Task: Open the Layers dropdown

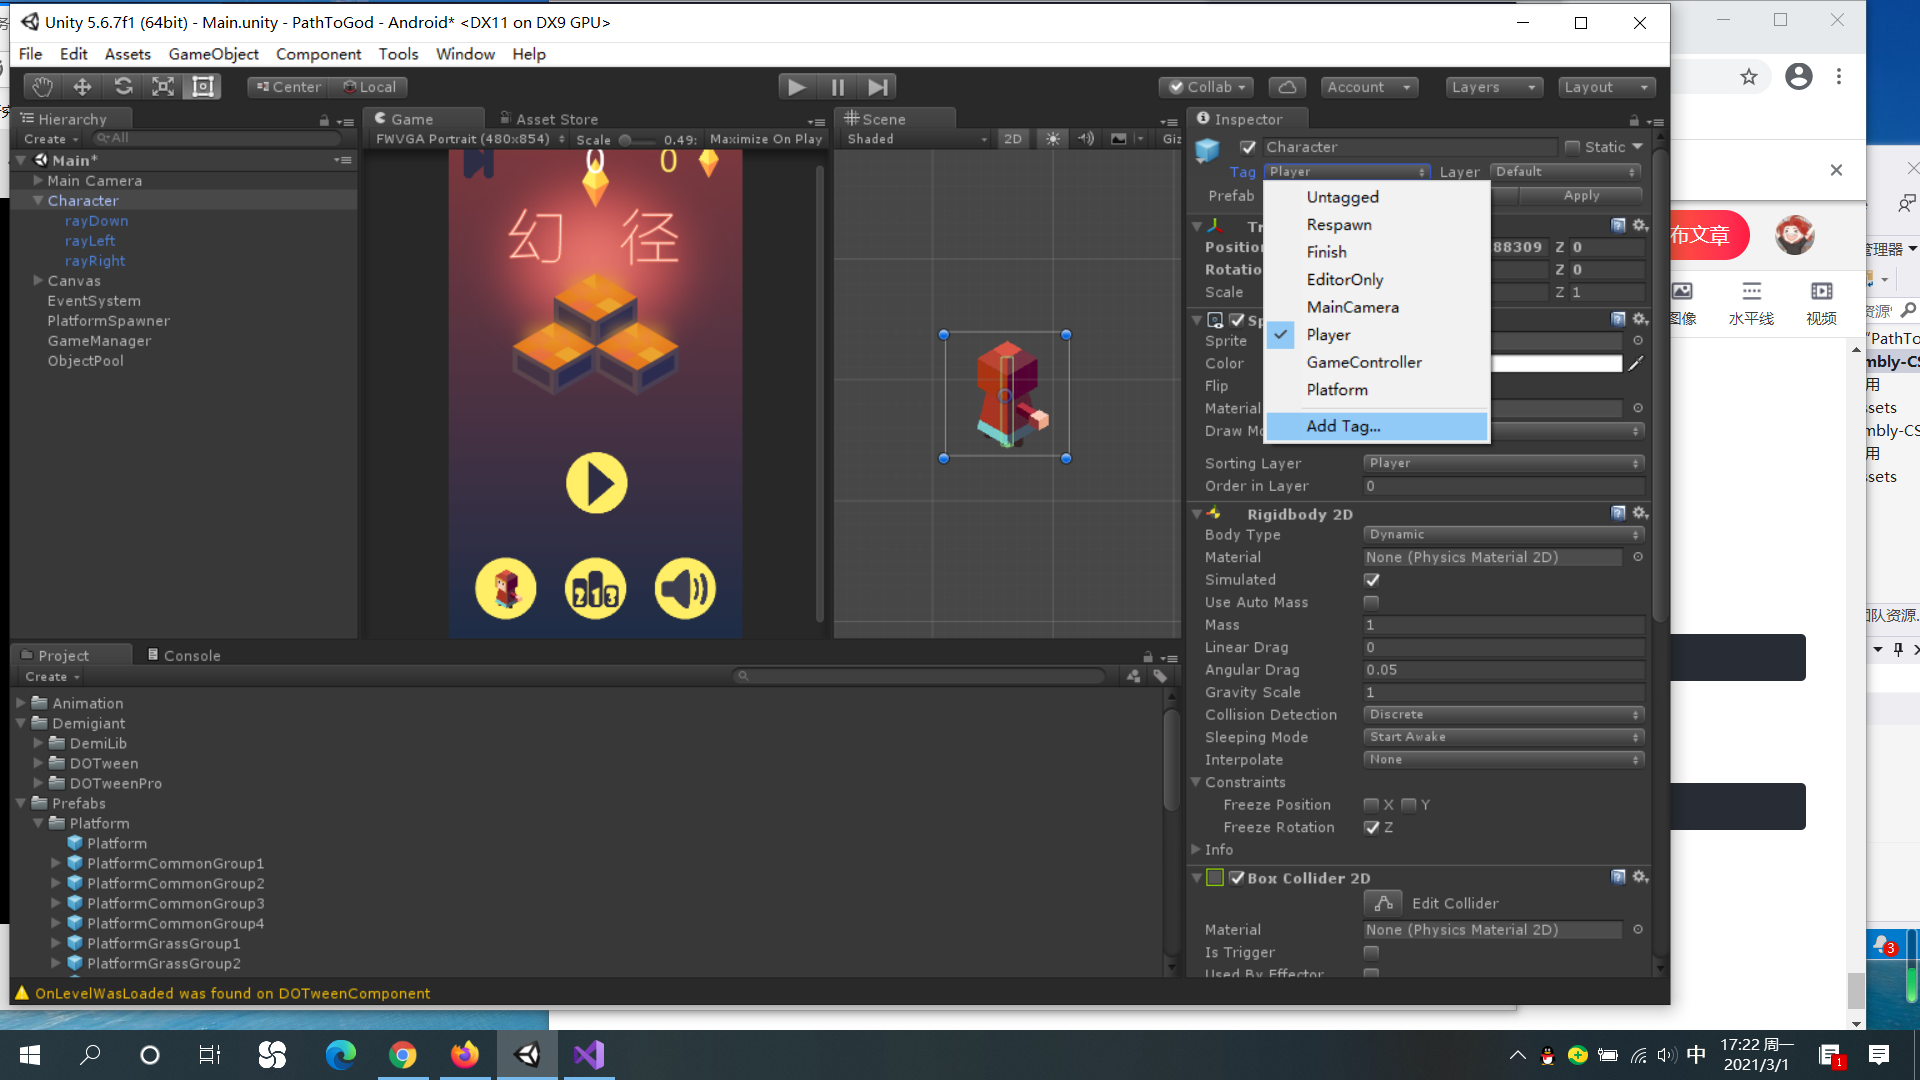Action: 1494,87
